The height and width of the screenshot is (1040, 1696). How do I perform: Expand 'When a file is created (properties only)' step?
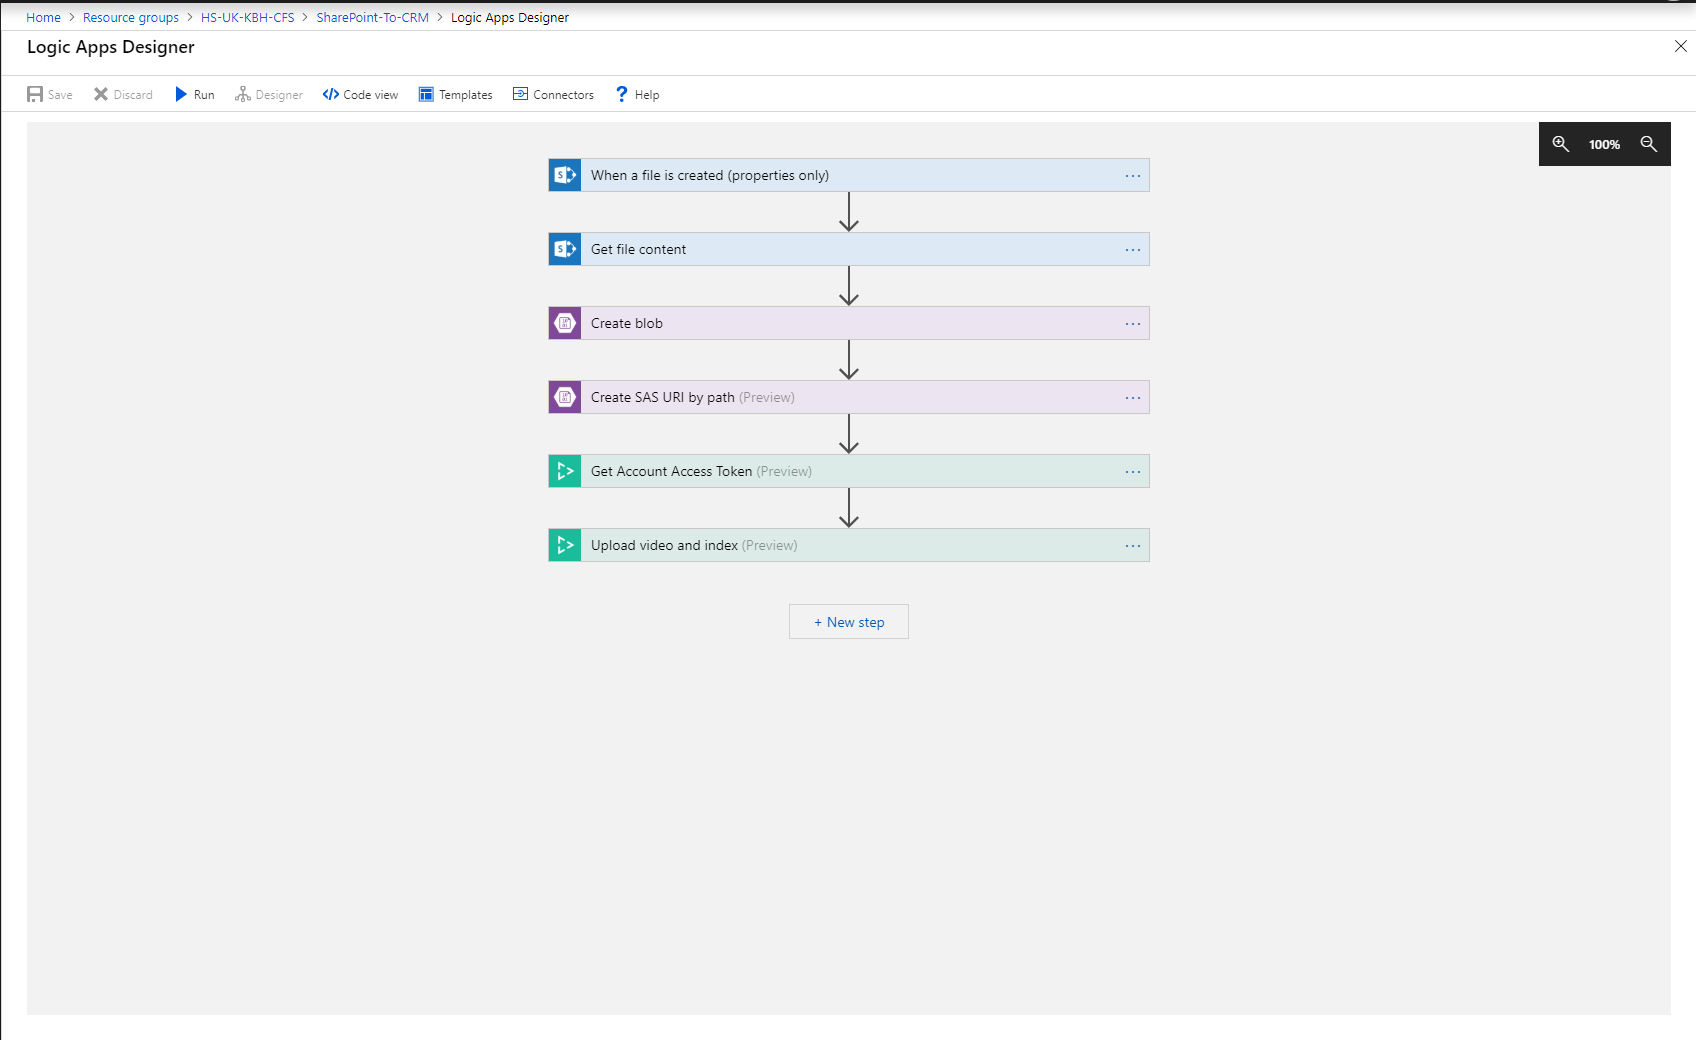tap(849, 175)
